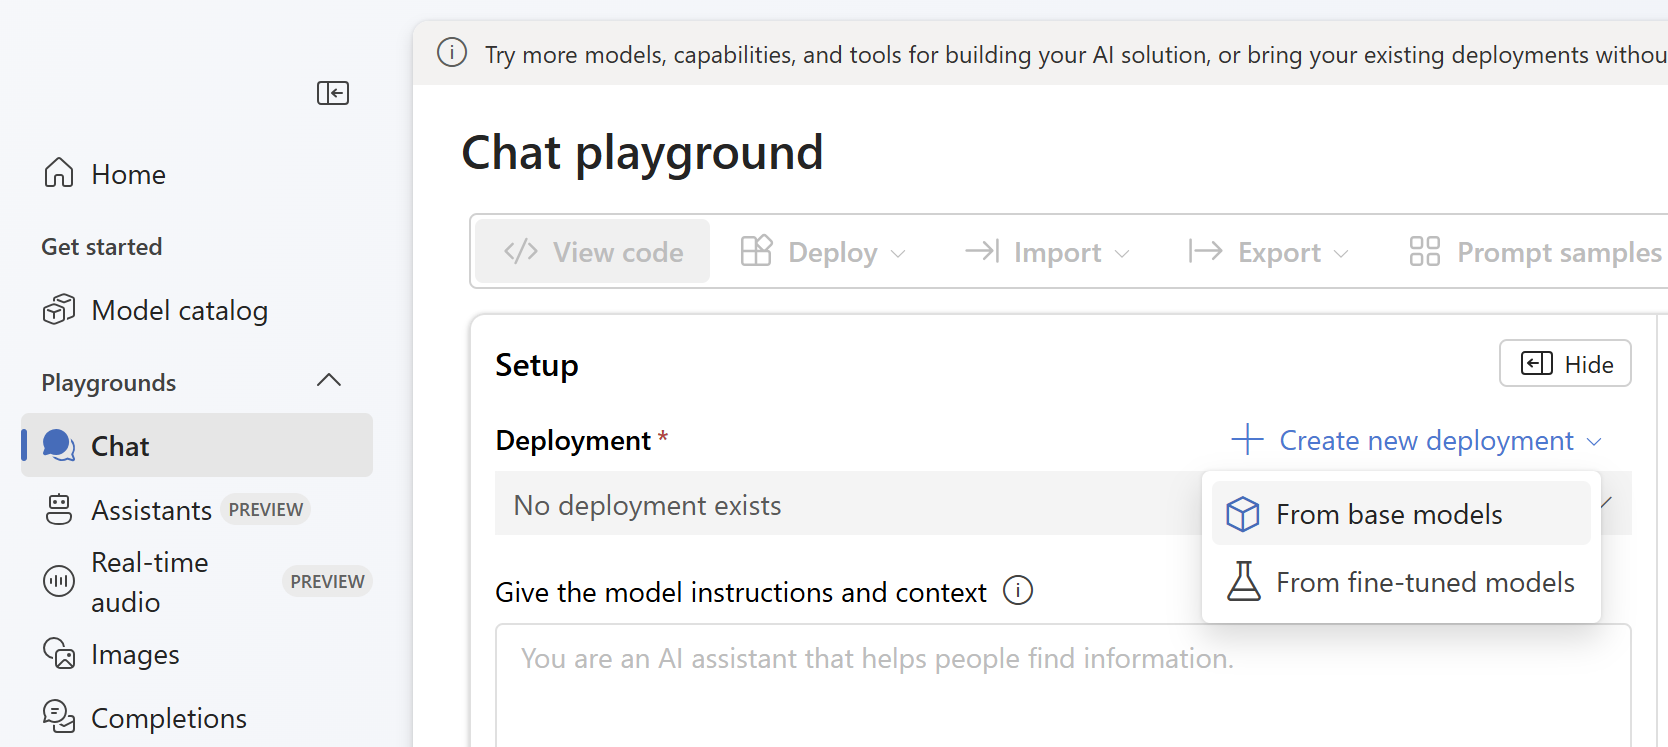
Task: Click the info icon in top banner
Action: [x=452, y=52]
